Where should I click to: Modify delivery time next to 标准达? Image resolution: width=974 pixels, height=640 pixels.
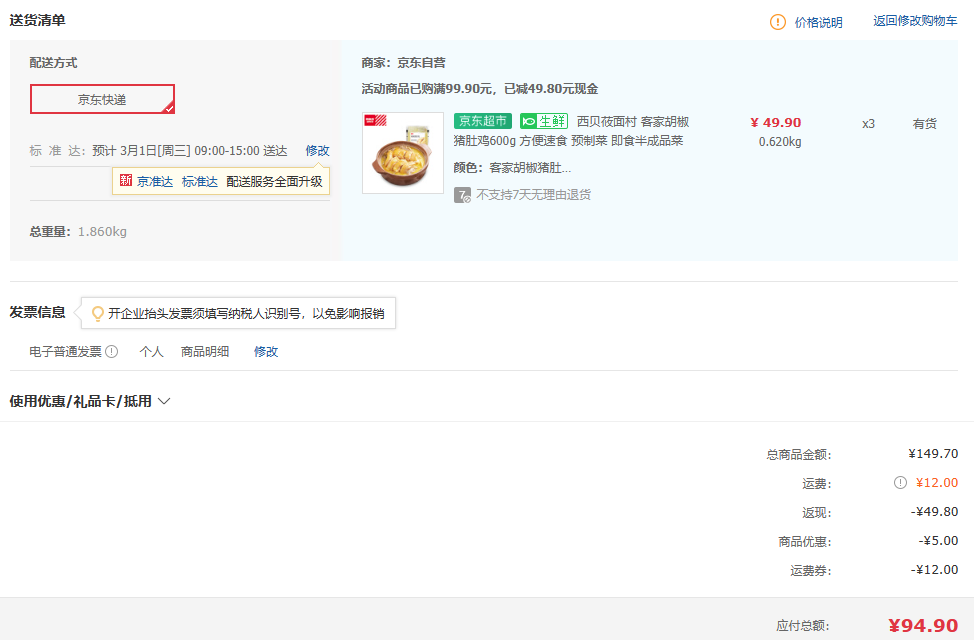(317, 150)
